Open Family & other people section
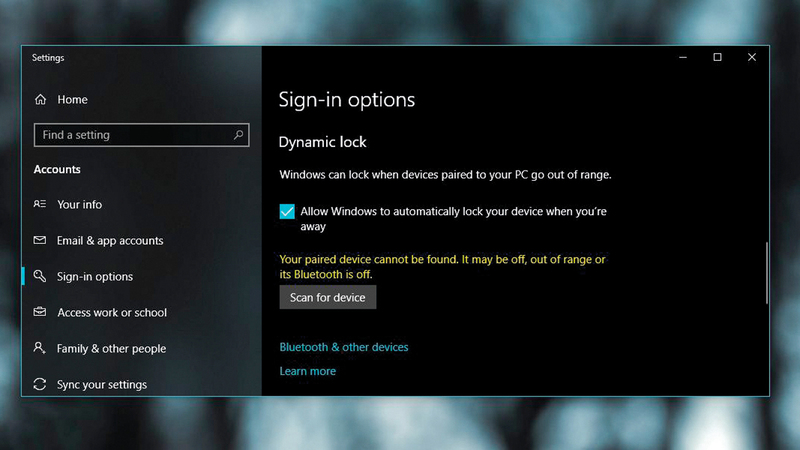This screenshot has height=450, width=800. pyautogui.click(x=111, y=349)
